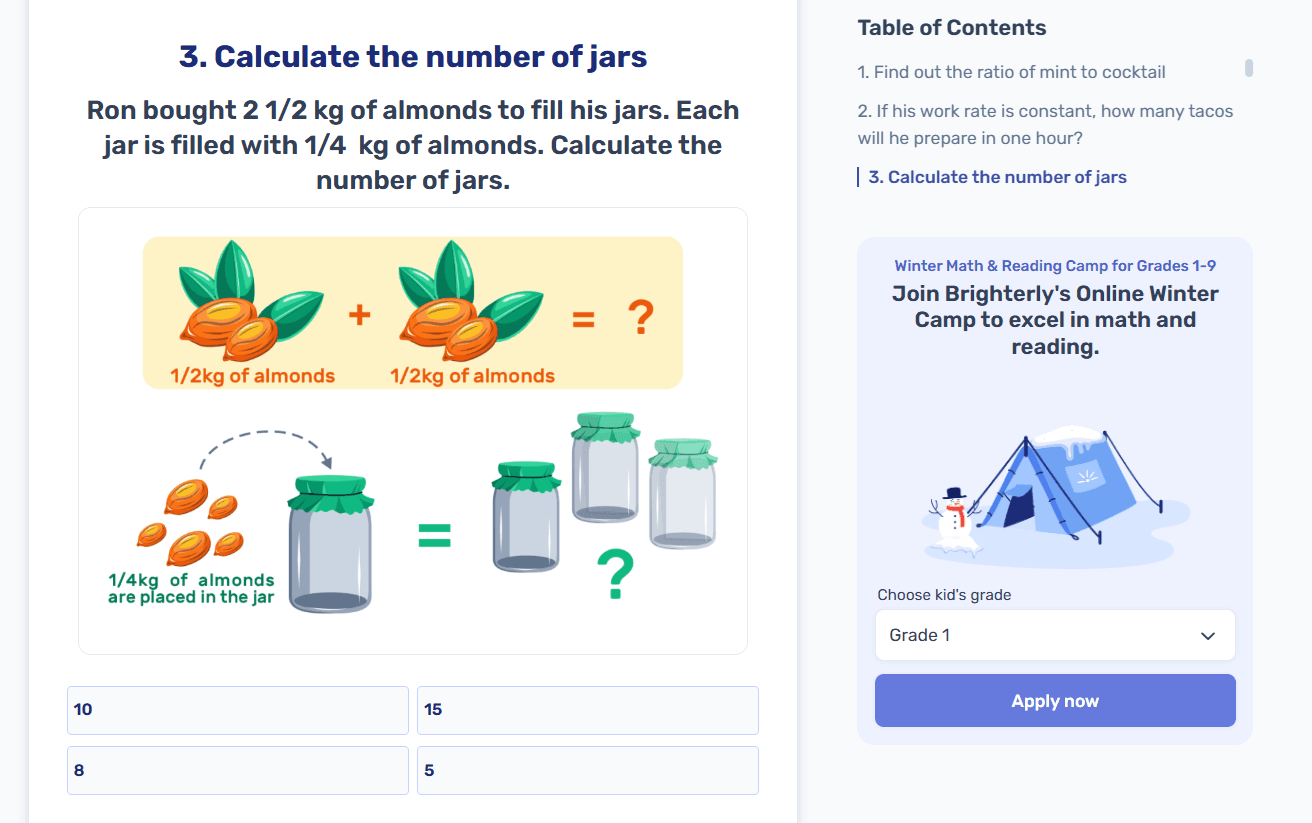Image resolution: width=1312 pixels, height=823 pixels.
Task: Select answer option 15
Action: point(587,710)
